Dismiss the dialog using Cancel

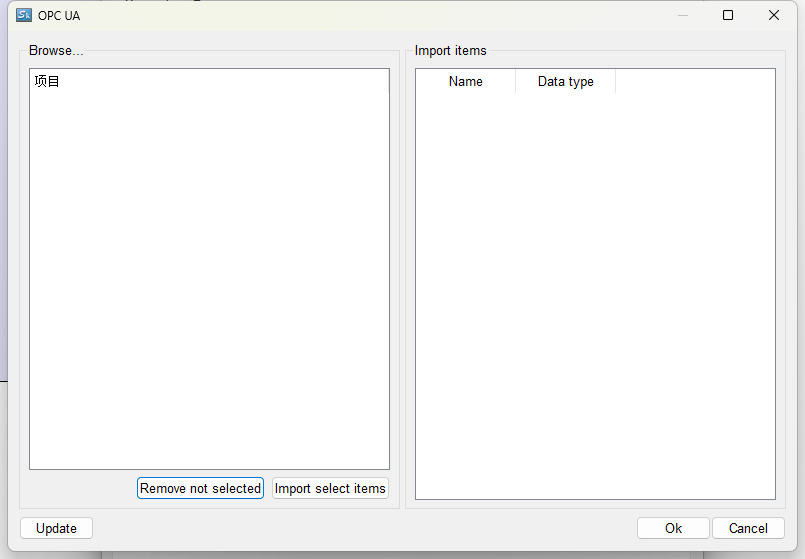point(748,528)
